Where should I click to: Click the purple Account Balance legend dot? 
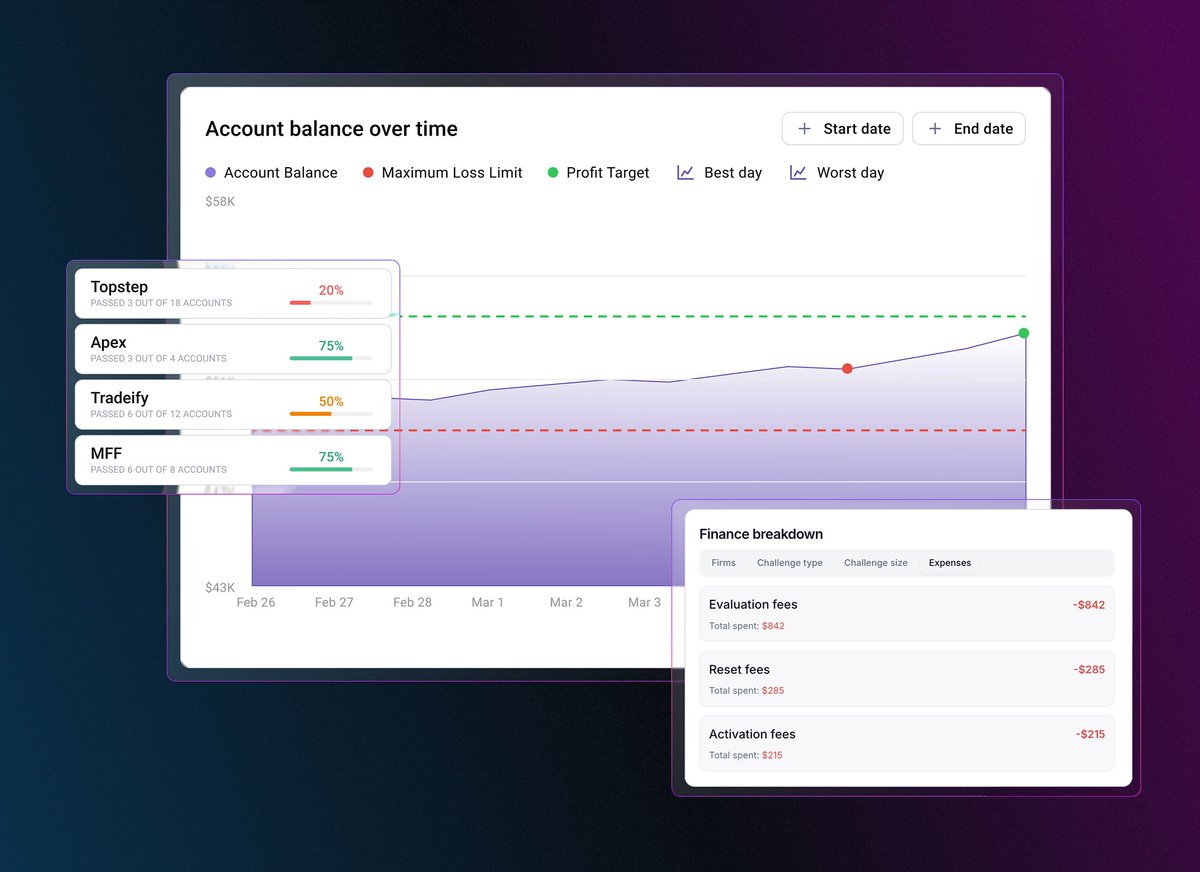pyautogui.click(x=210, y=173)
